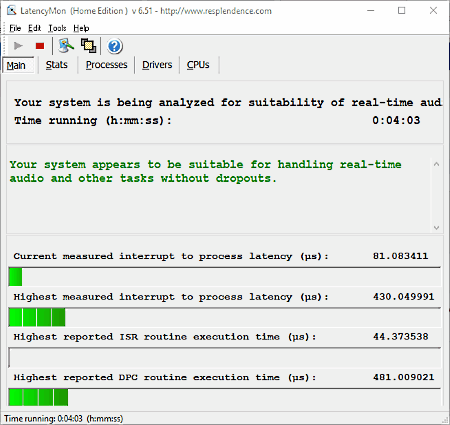The width and height of the screenshot is (450, 425).
Task: Click 'Your system is being analyzed' text
Action: (228, 102)
